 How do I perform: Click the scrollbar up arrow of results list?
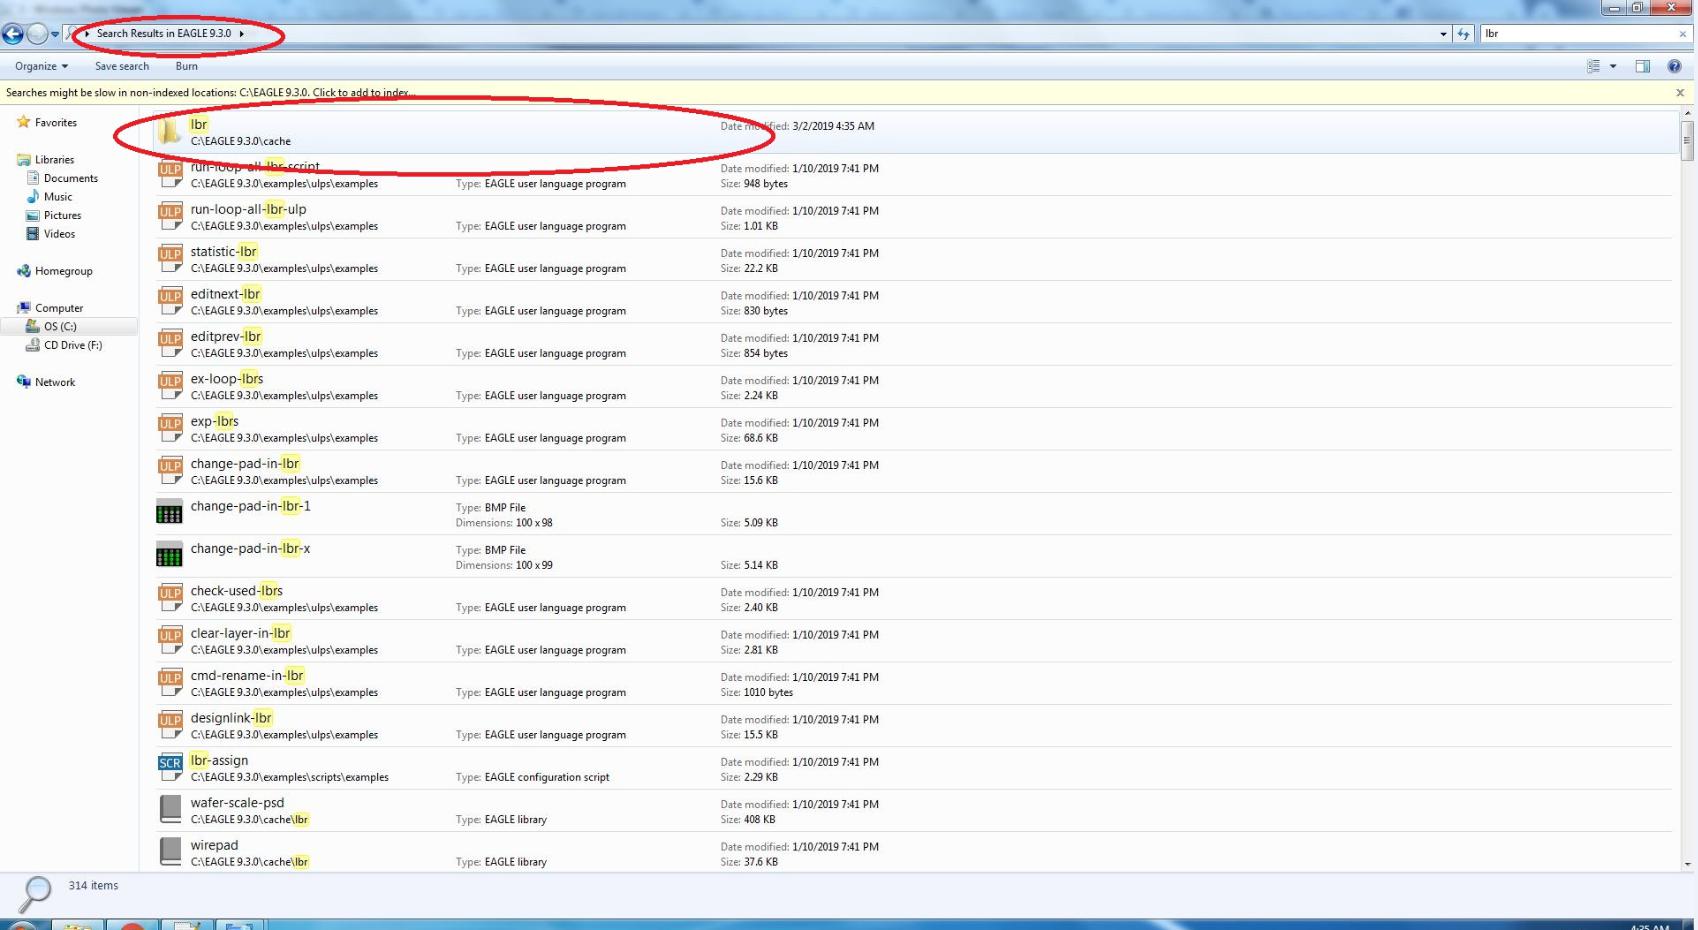(1688, 115)
